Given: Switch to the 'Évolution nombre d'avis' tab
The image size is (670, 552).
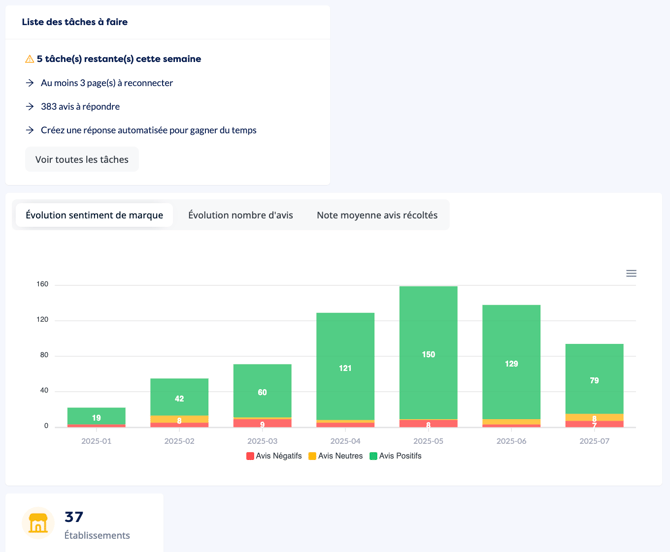Looking at the screenshot, I should point(241,215).
